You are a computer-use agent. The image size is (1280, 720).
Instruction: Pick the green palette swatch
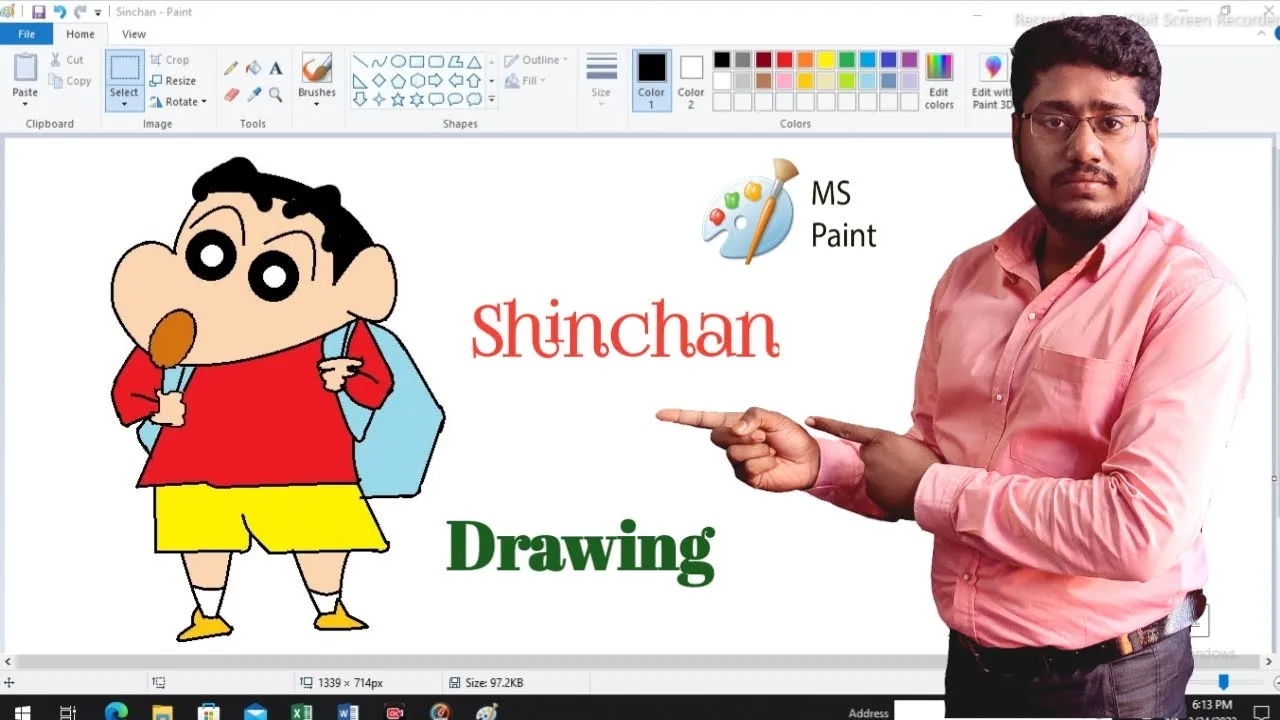pyautogui.click(x=847, y=60)
